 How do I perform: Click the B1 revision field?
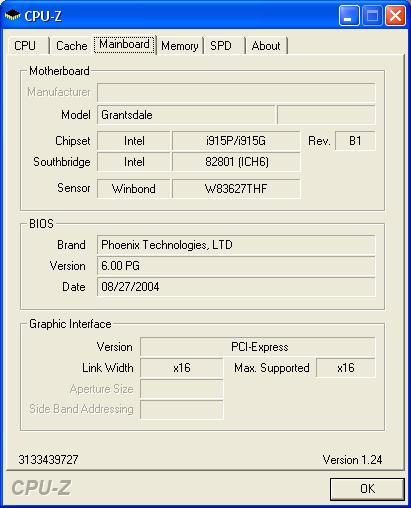pos(355,141)
